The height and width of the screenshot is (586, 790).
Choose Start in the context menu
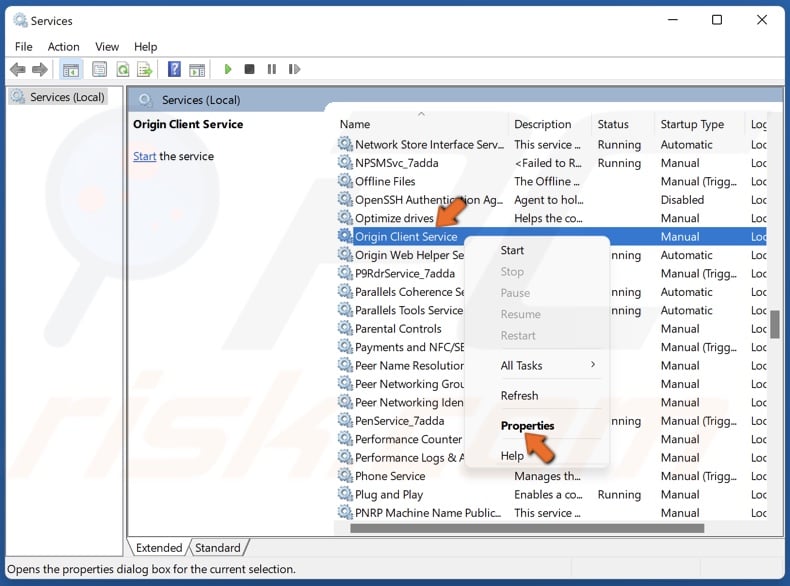point(537,250)
